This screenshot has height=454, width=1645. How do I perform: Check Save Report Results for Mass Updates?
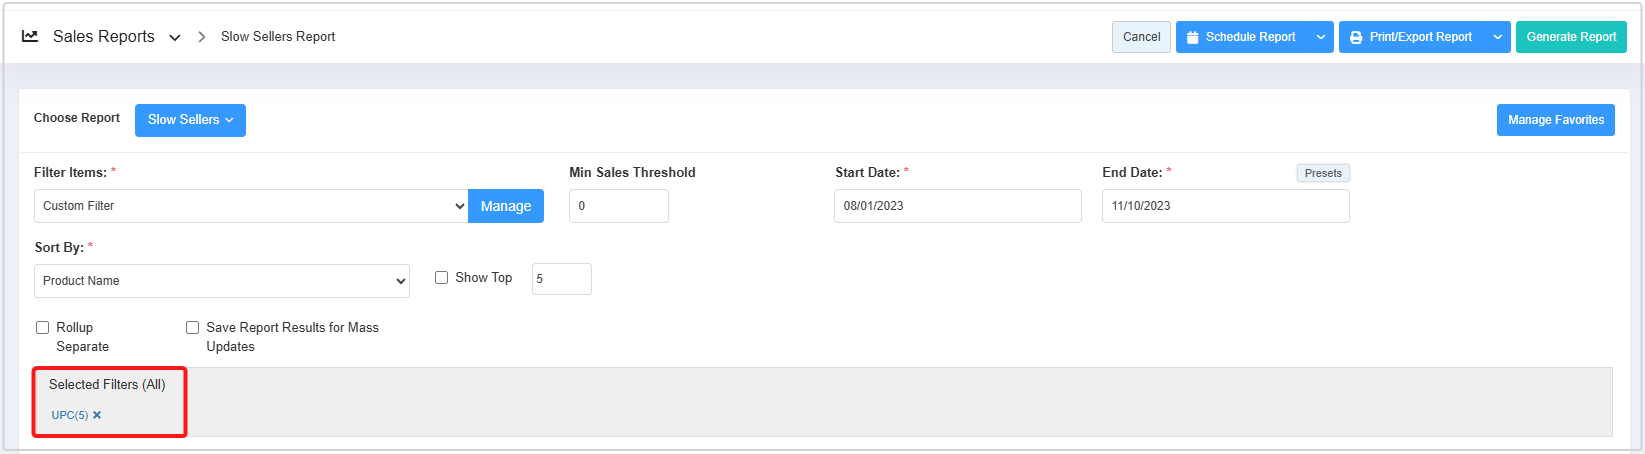[x=193, y=327]
